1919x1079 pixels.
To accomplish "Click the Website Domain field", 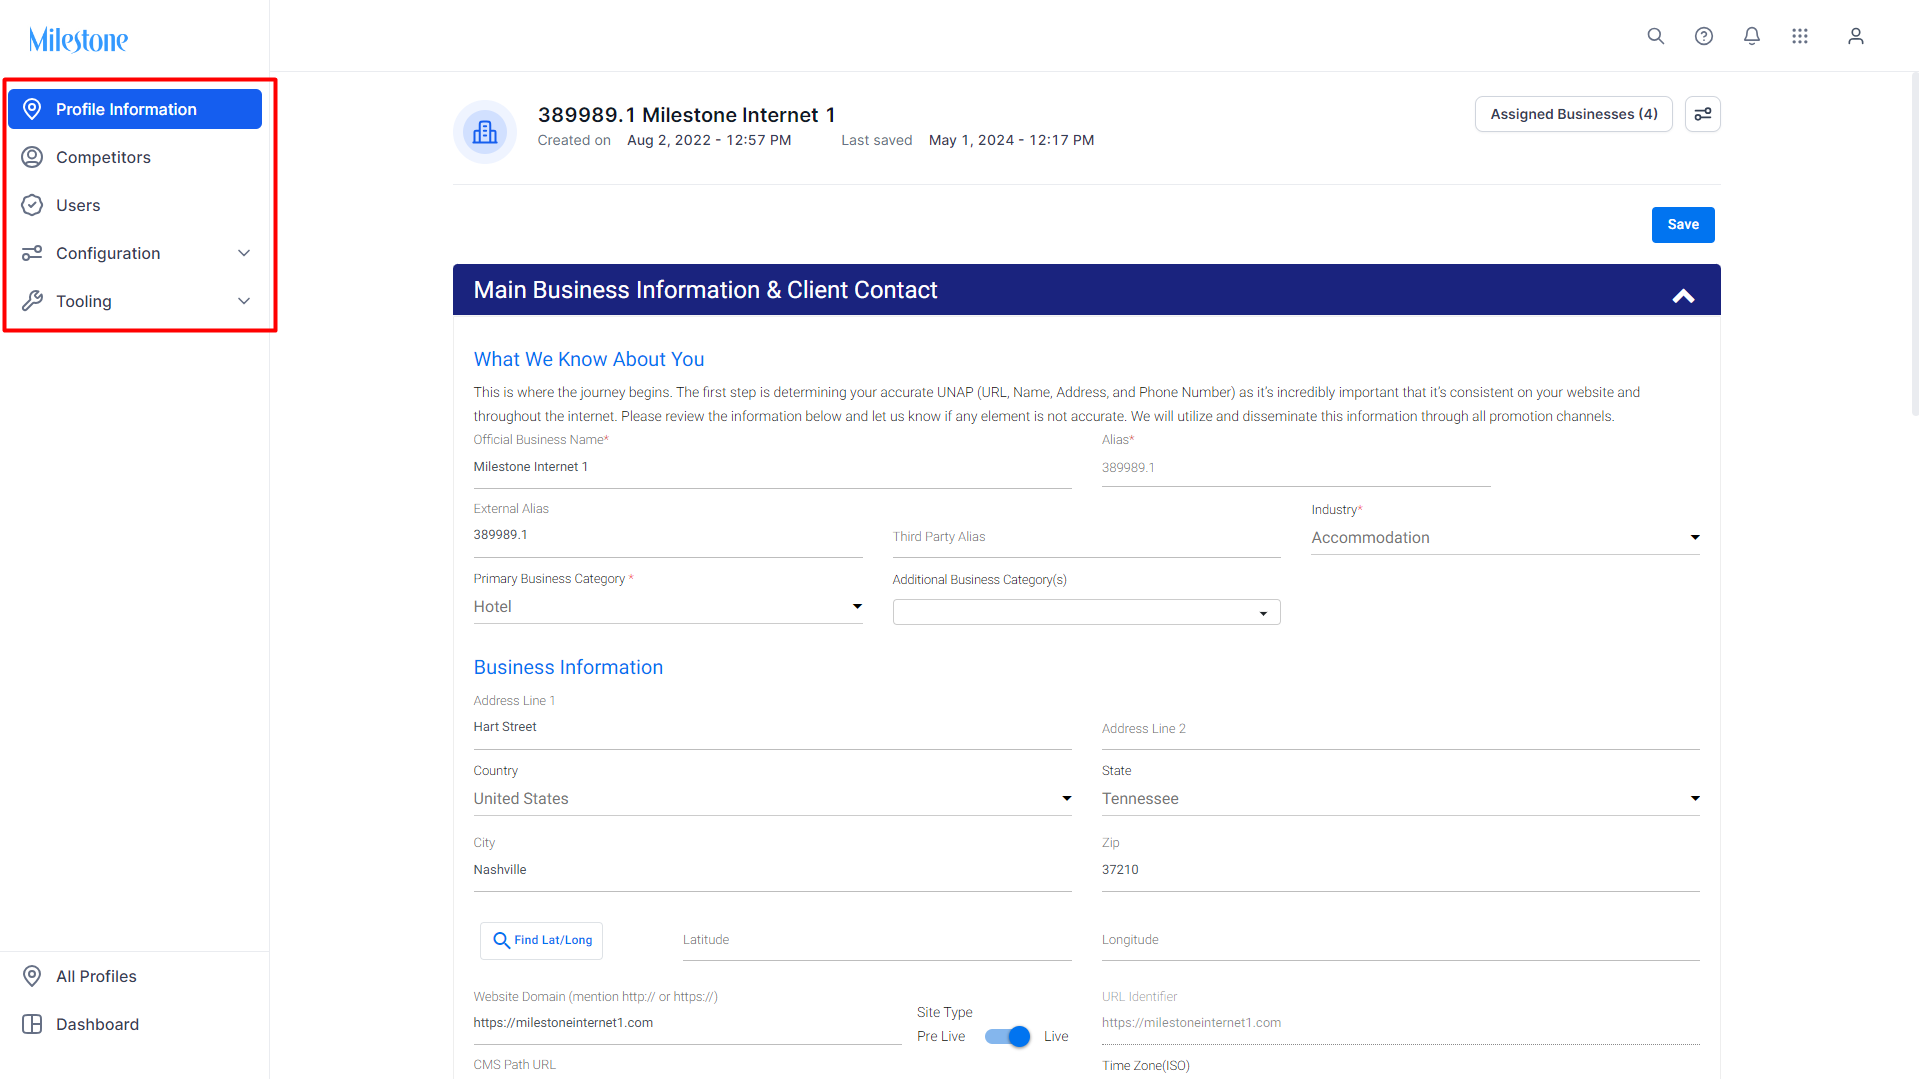I will pos(687,1024).
